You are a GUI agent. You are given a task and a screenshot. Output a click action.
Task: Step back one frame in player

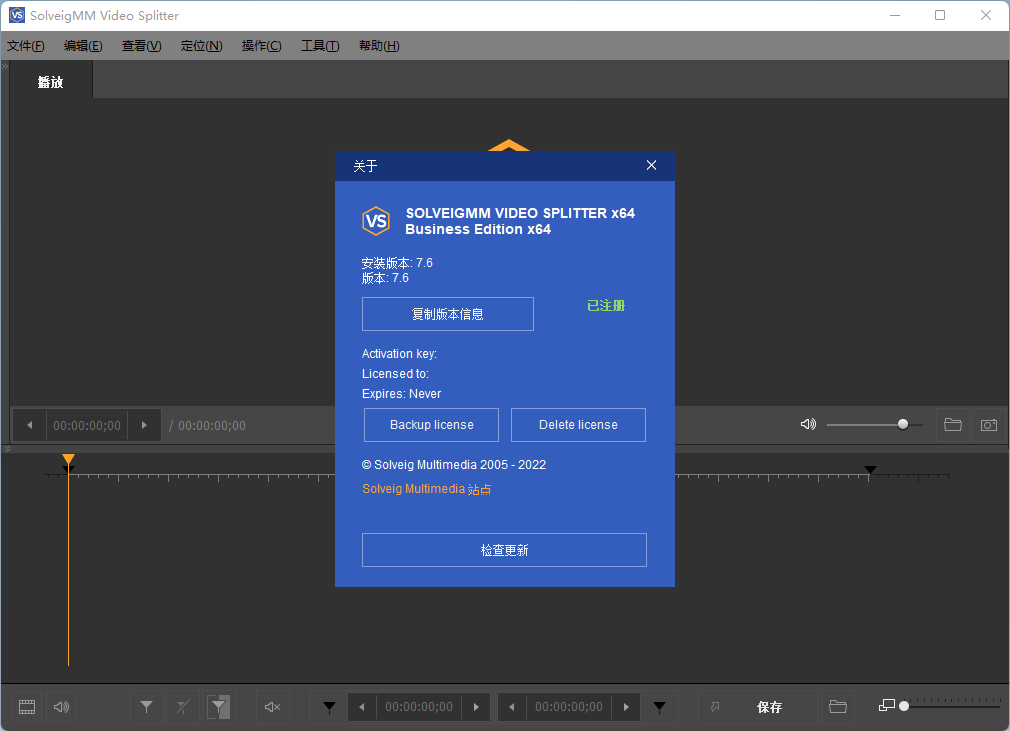(x=30, y=425)
